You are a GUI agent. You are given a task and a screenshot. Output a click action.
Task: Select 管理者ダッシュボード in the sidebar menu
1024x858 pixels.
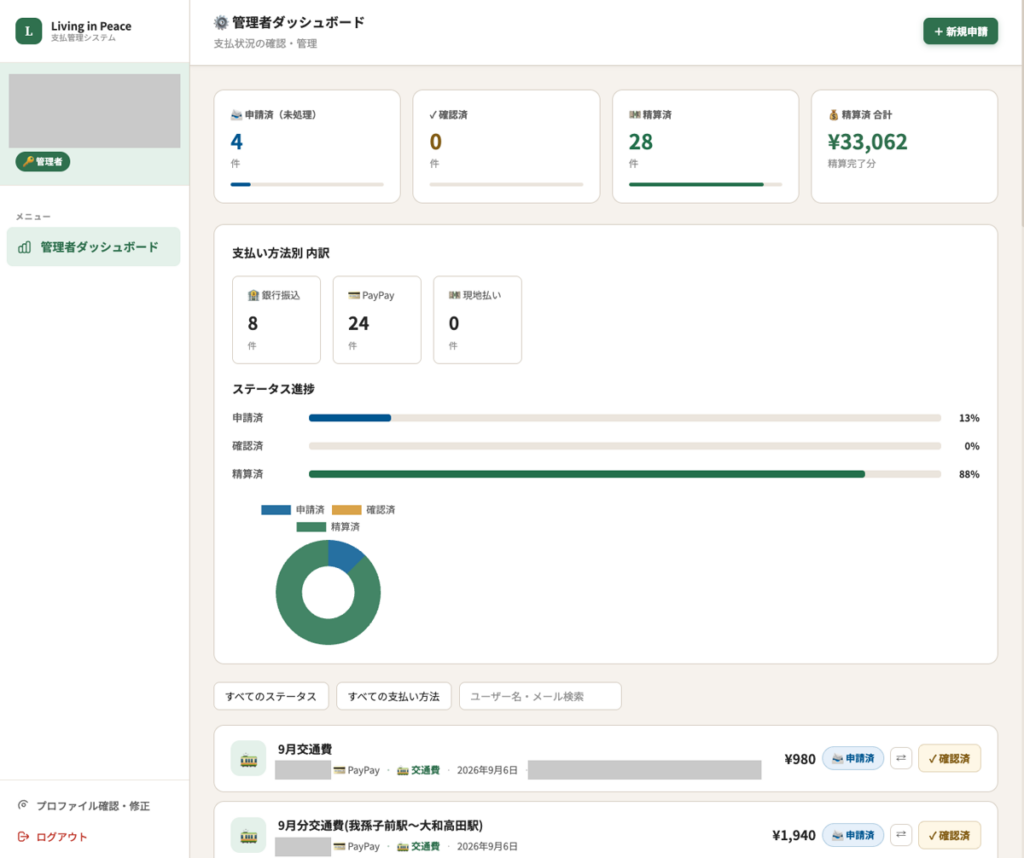93,247
